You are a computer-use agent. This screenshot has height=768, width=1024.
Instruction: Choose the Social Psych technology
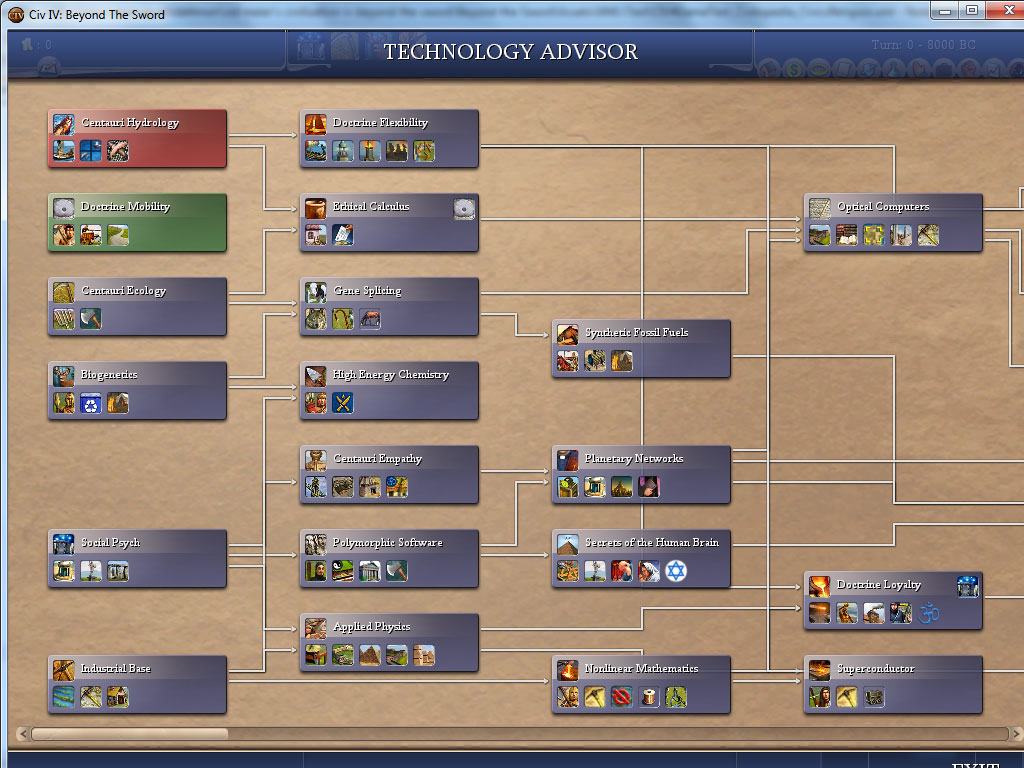[x=138, y=559]
